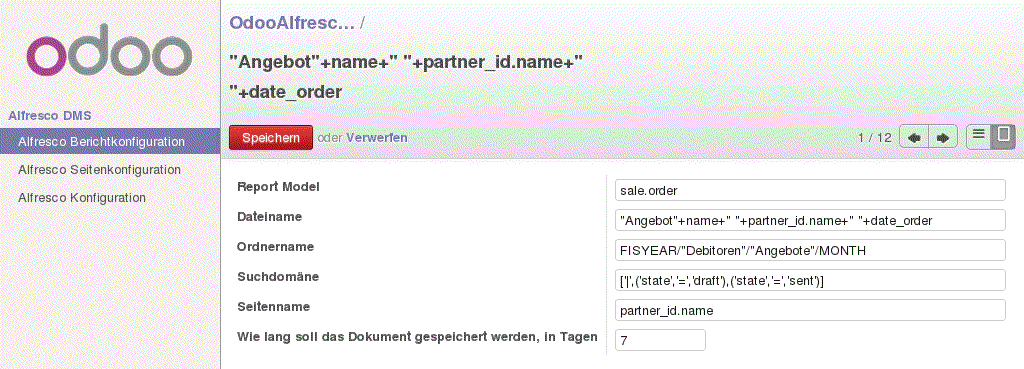The width and height of the screenshot is (1024, 369).
Task: Go to previous record arrow
Action: pyautogui.click(x=914, y=138)
